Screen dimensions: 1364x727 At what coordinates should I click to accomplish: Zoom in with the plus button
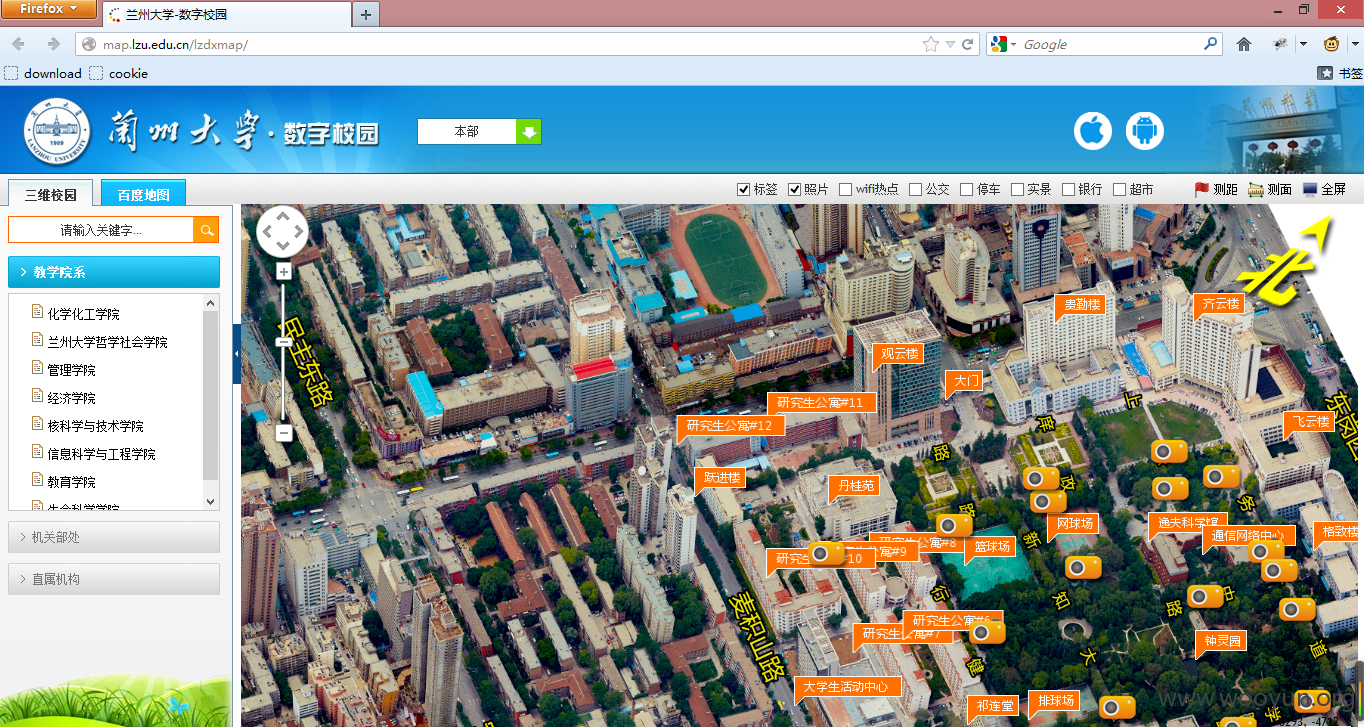click(284, 272)
